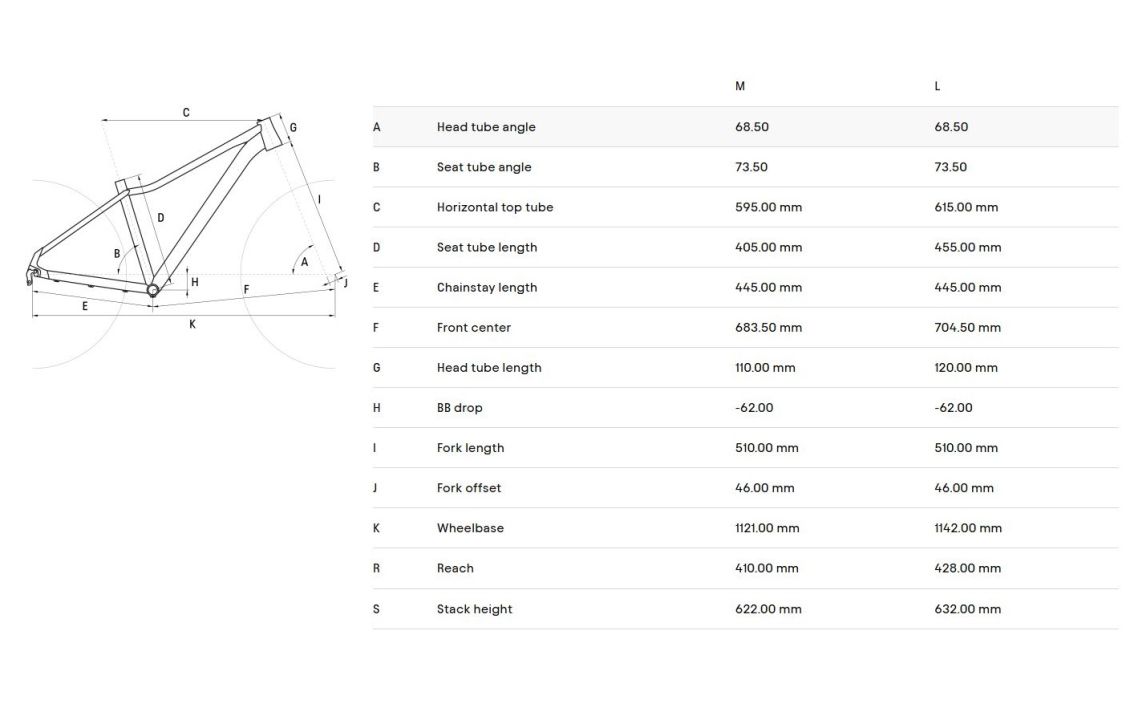Click the letter K under the frame diagram

193,324
